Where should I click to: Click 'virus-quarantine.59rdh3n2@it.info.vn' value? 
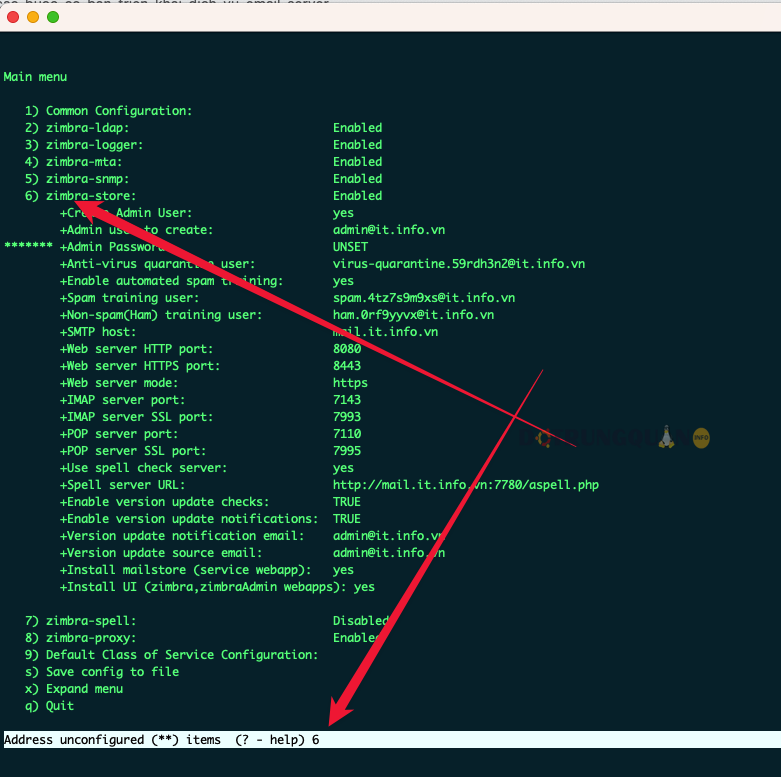coord(459,263)
